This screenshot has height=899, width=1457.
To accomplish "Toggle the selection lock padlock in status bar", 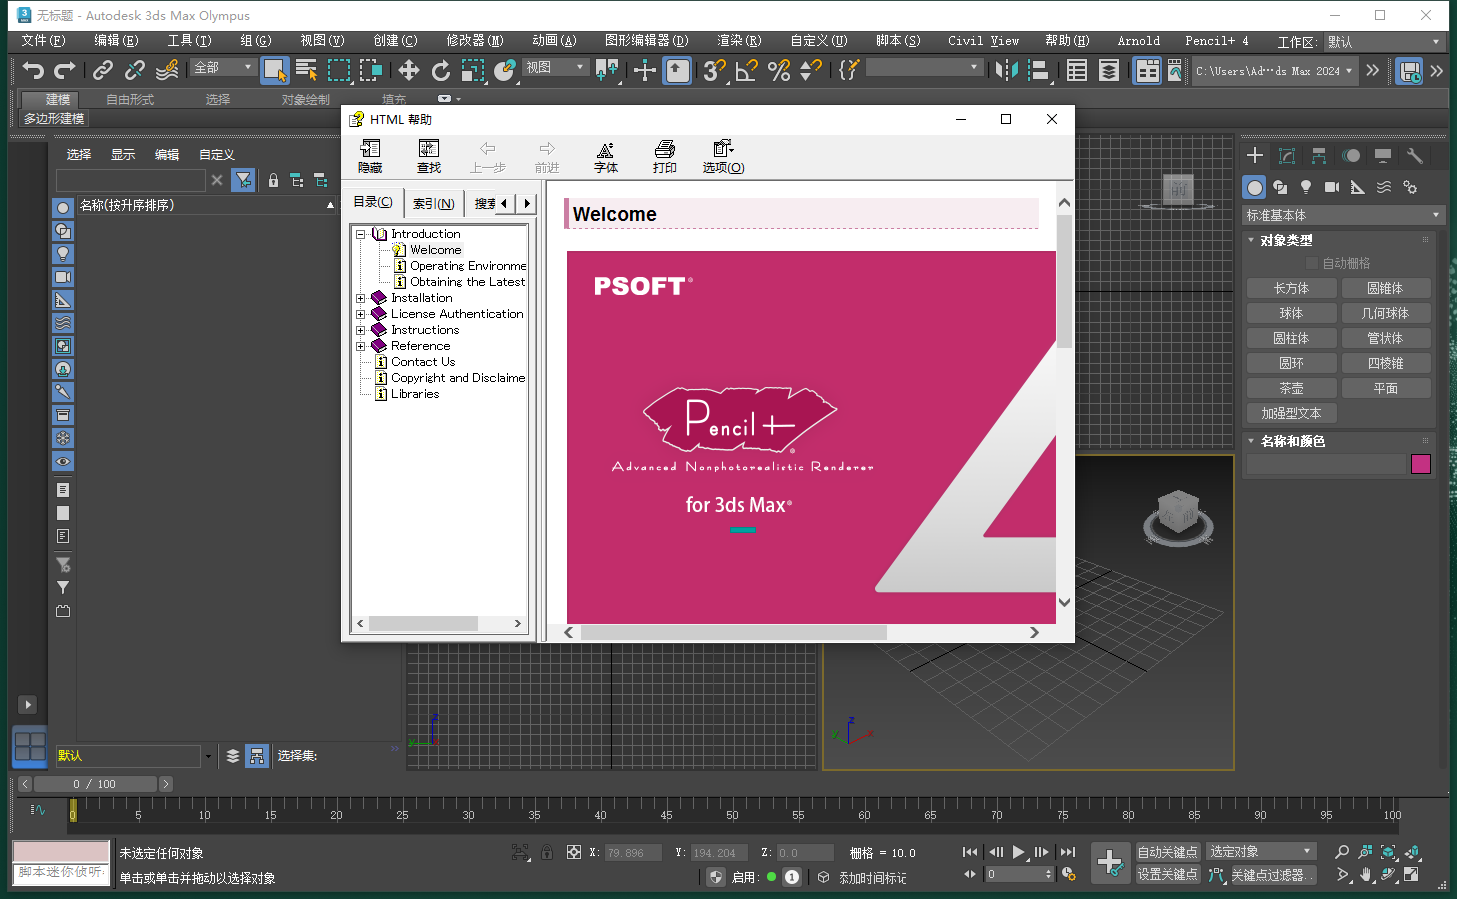I will click(547, 853).
